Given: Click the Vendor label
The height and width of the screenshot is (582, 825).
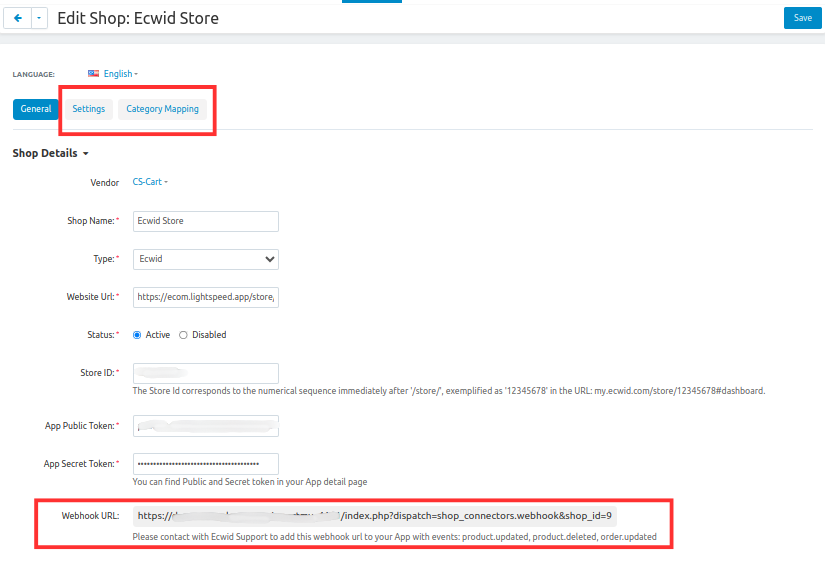Looking at the screenshot, I should click(x=105, y=183).
